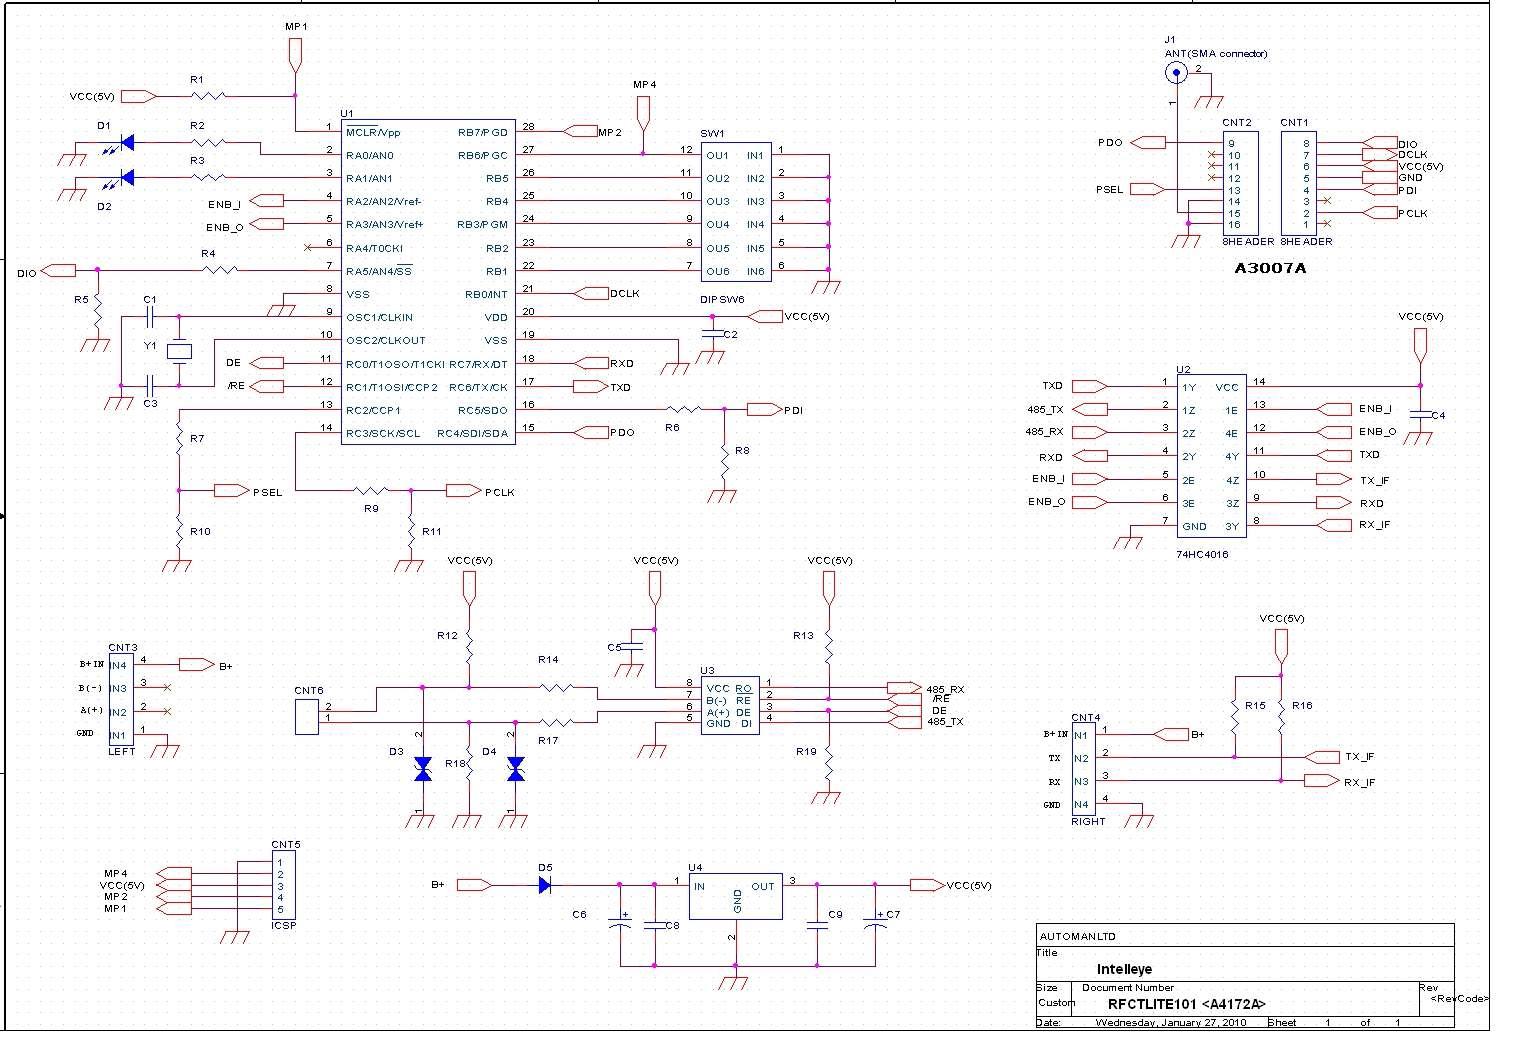Click the AUTOMANLTD company name
Image resolution: width=1514 pixels, height=1045 pixels.
pyautogui.click(x=1078, y=937)
